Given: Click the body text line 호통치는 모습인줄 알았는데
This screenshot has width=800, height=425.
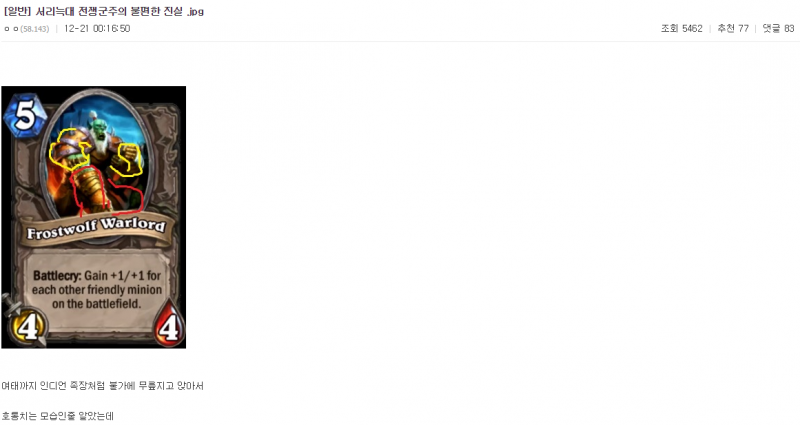Looking at the screenshot, I should click(x=57, y=416).
